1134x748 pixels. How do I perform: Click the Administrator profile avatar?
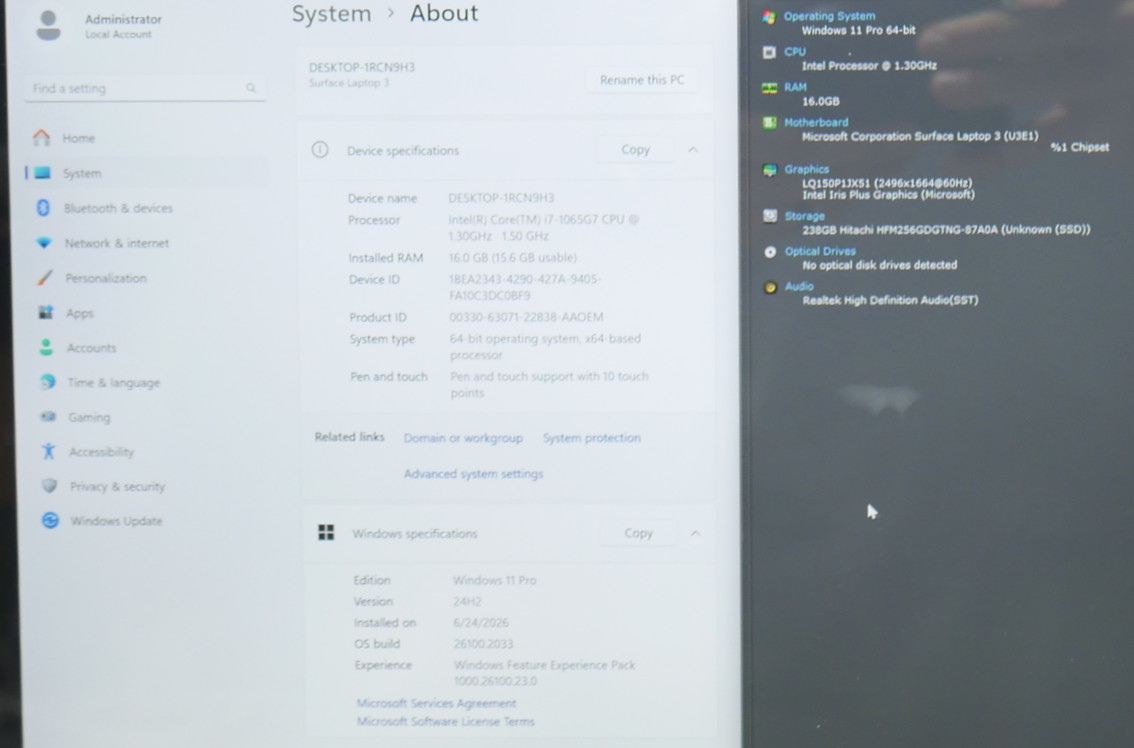point(48,25)
